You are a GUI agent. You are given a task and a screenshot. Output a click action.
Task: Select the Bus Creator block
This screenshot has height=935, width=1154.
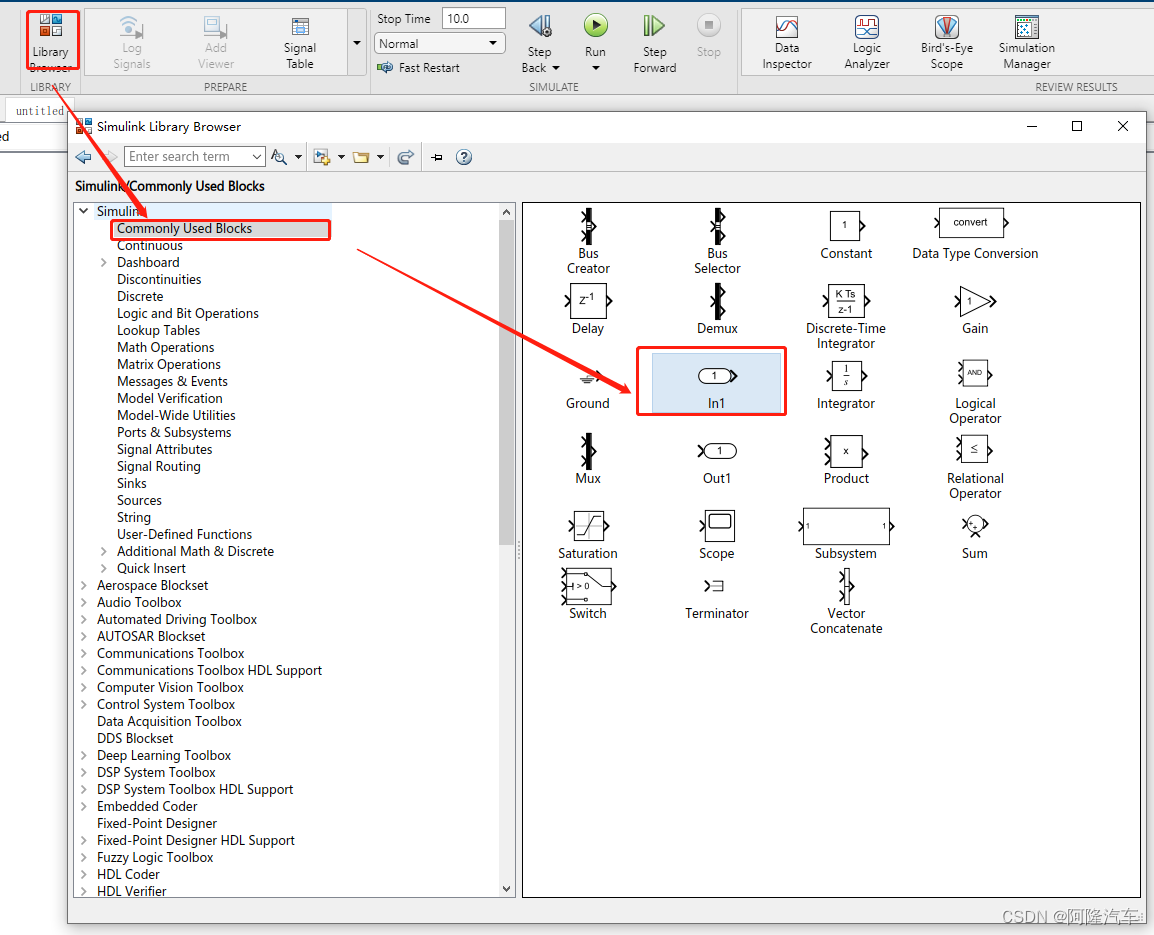587,241
